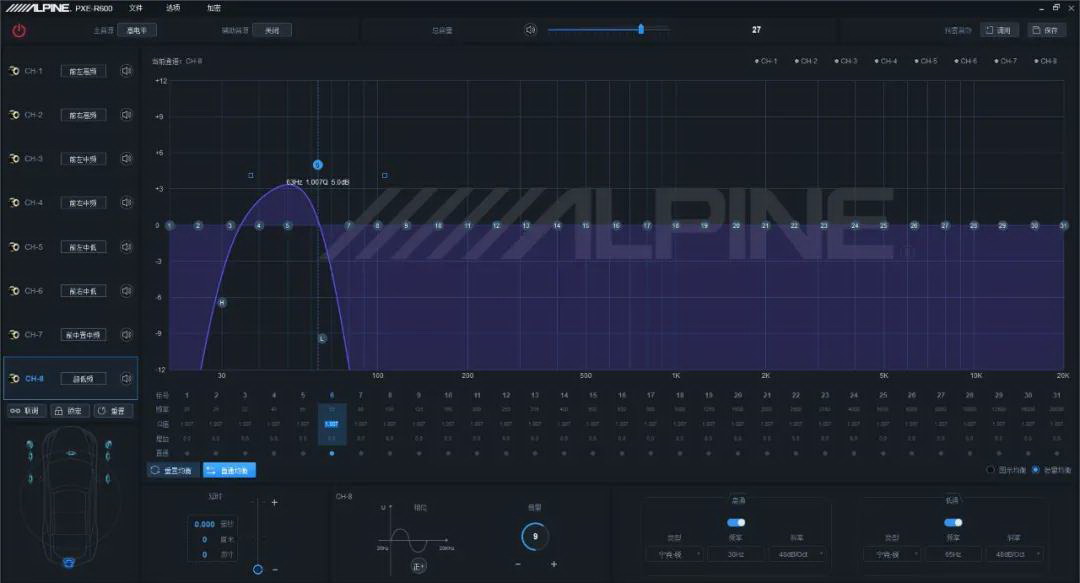The height and width of the screenshot is (583, 1080).
Task: Select the center speaker on the car diagram
Action: [x=71, y=453]
